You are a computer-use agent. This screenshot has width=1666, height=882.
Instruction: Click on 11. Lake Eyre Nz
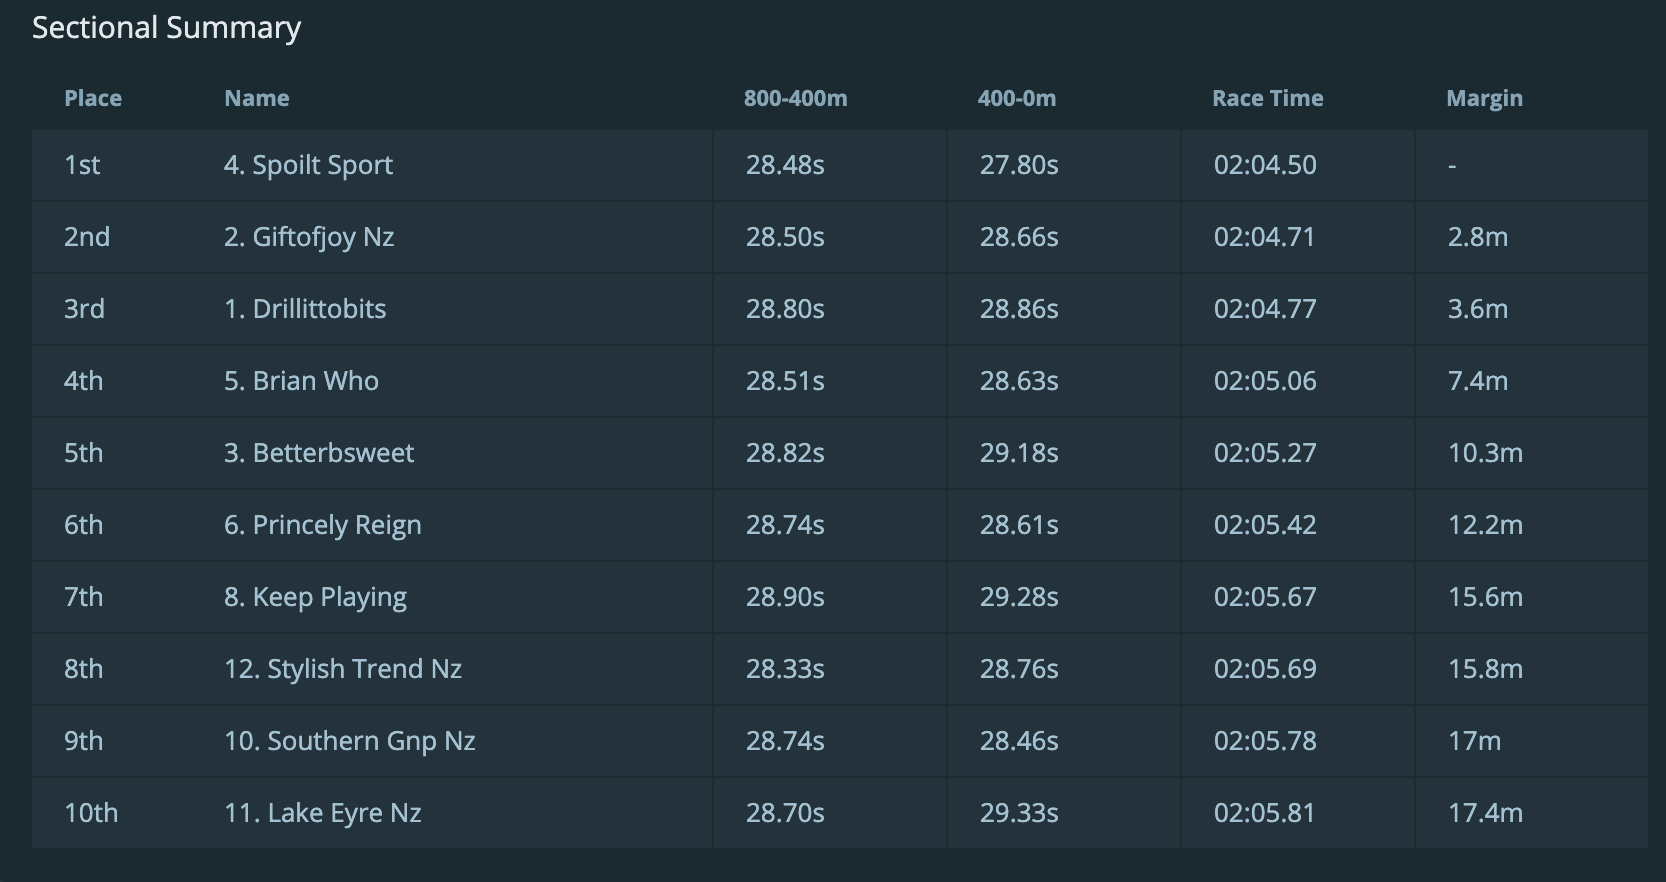323,813
